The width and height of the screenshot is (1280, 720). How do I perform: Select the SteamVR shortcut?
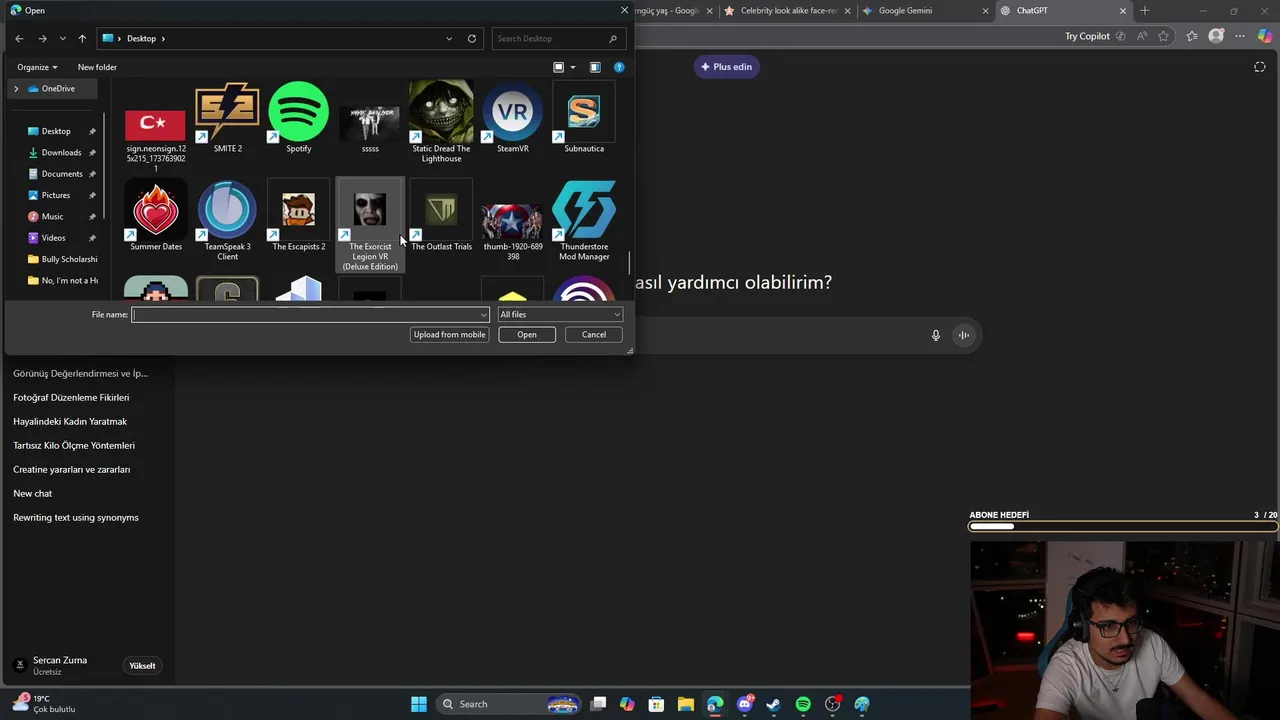pyautogui.click(x=512, y=118)
